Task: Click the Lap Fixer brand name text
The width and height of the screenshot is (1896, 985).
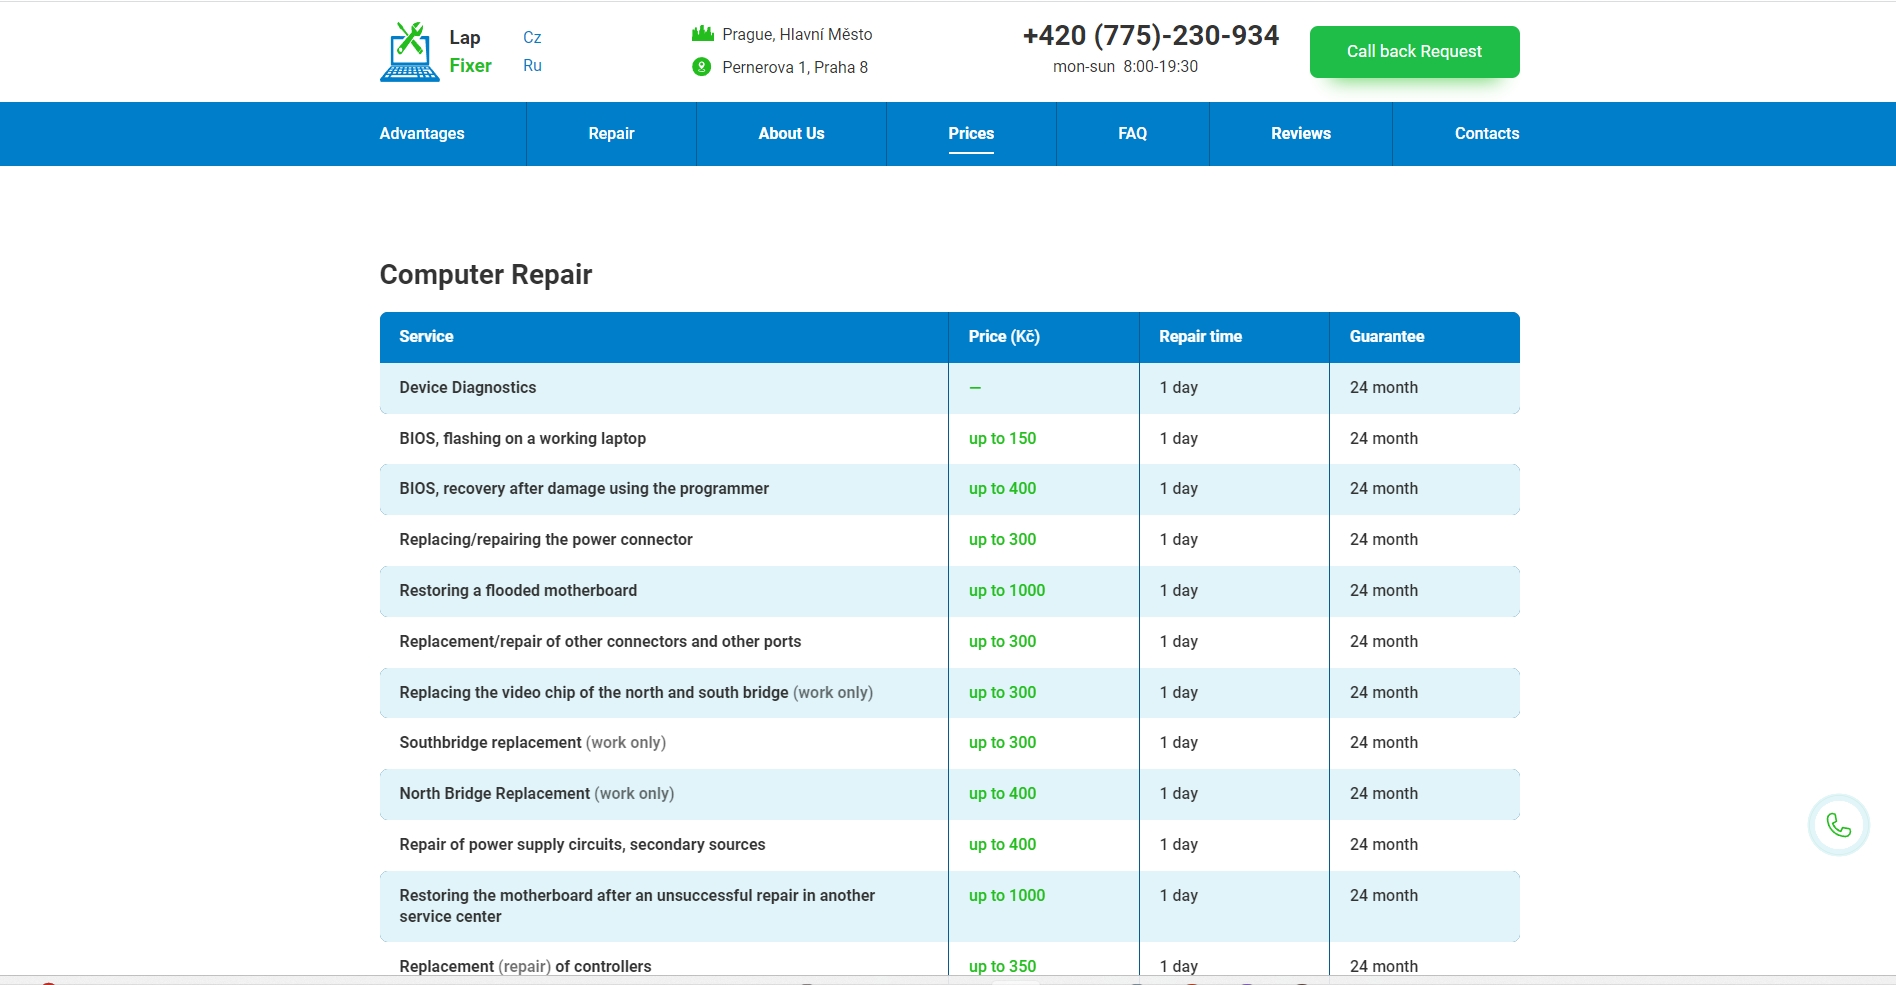Action: click(x=469, y=52)
